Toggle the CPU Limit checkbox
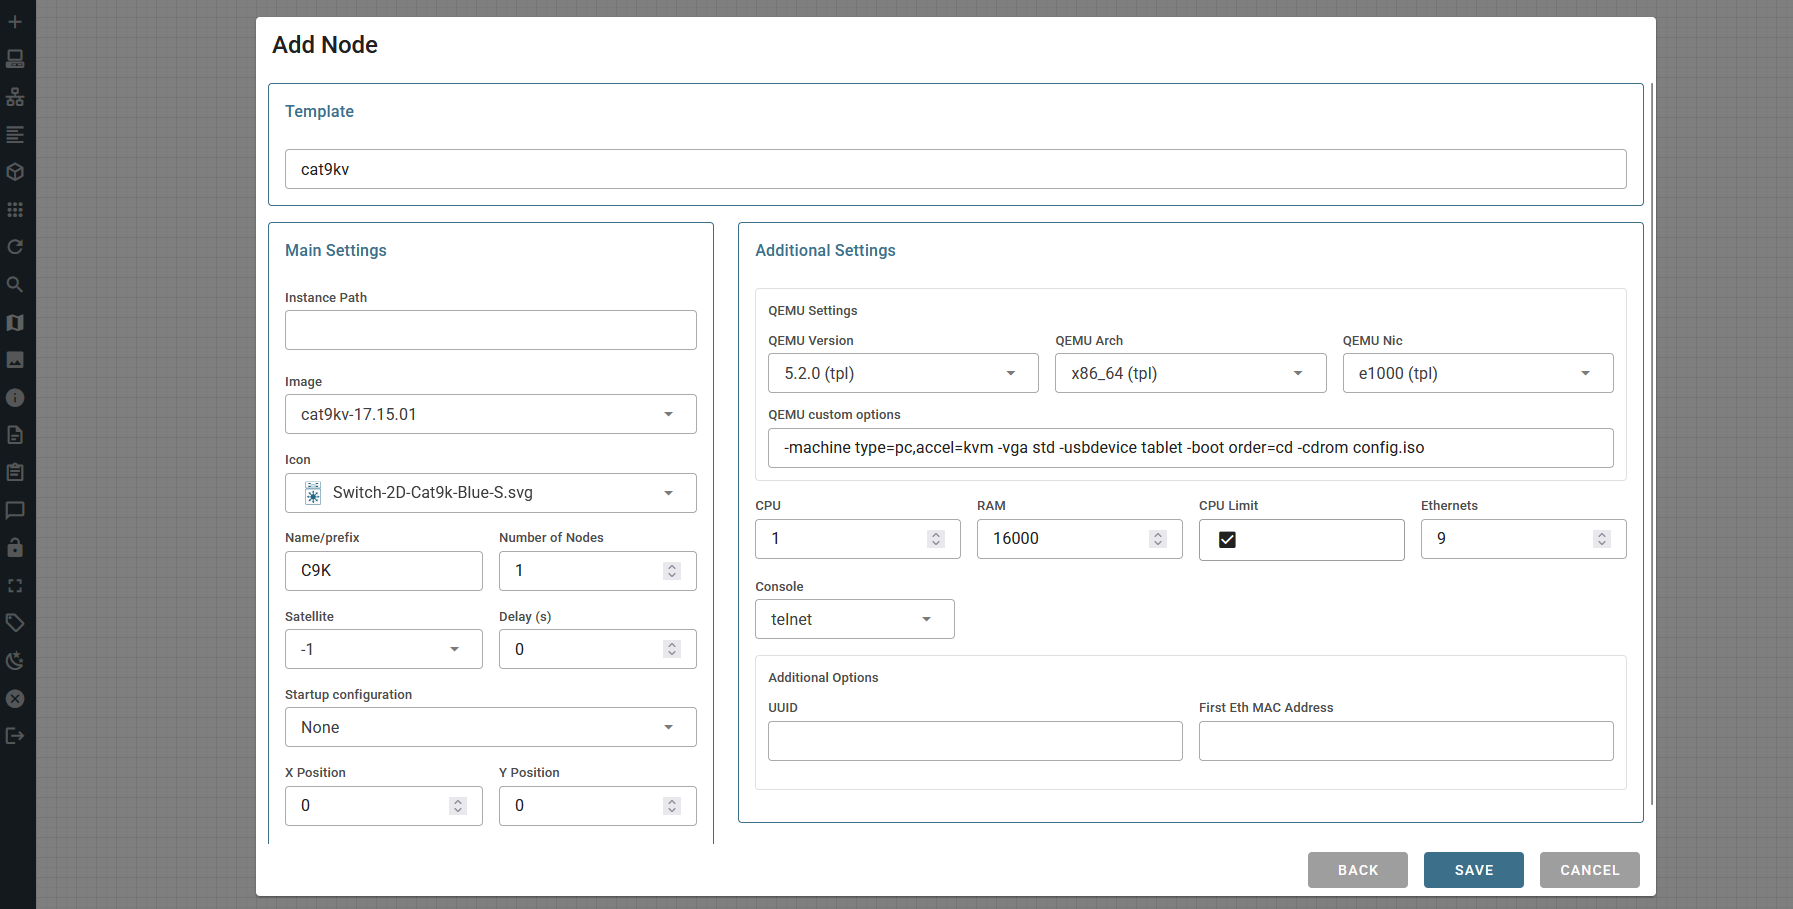Viewport: 1793px width, 909px height. pos(1227,540)
